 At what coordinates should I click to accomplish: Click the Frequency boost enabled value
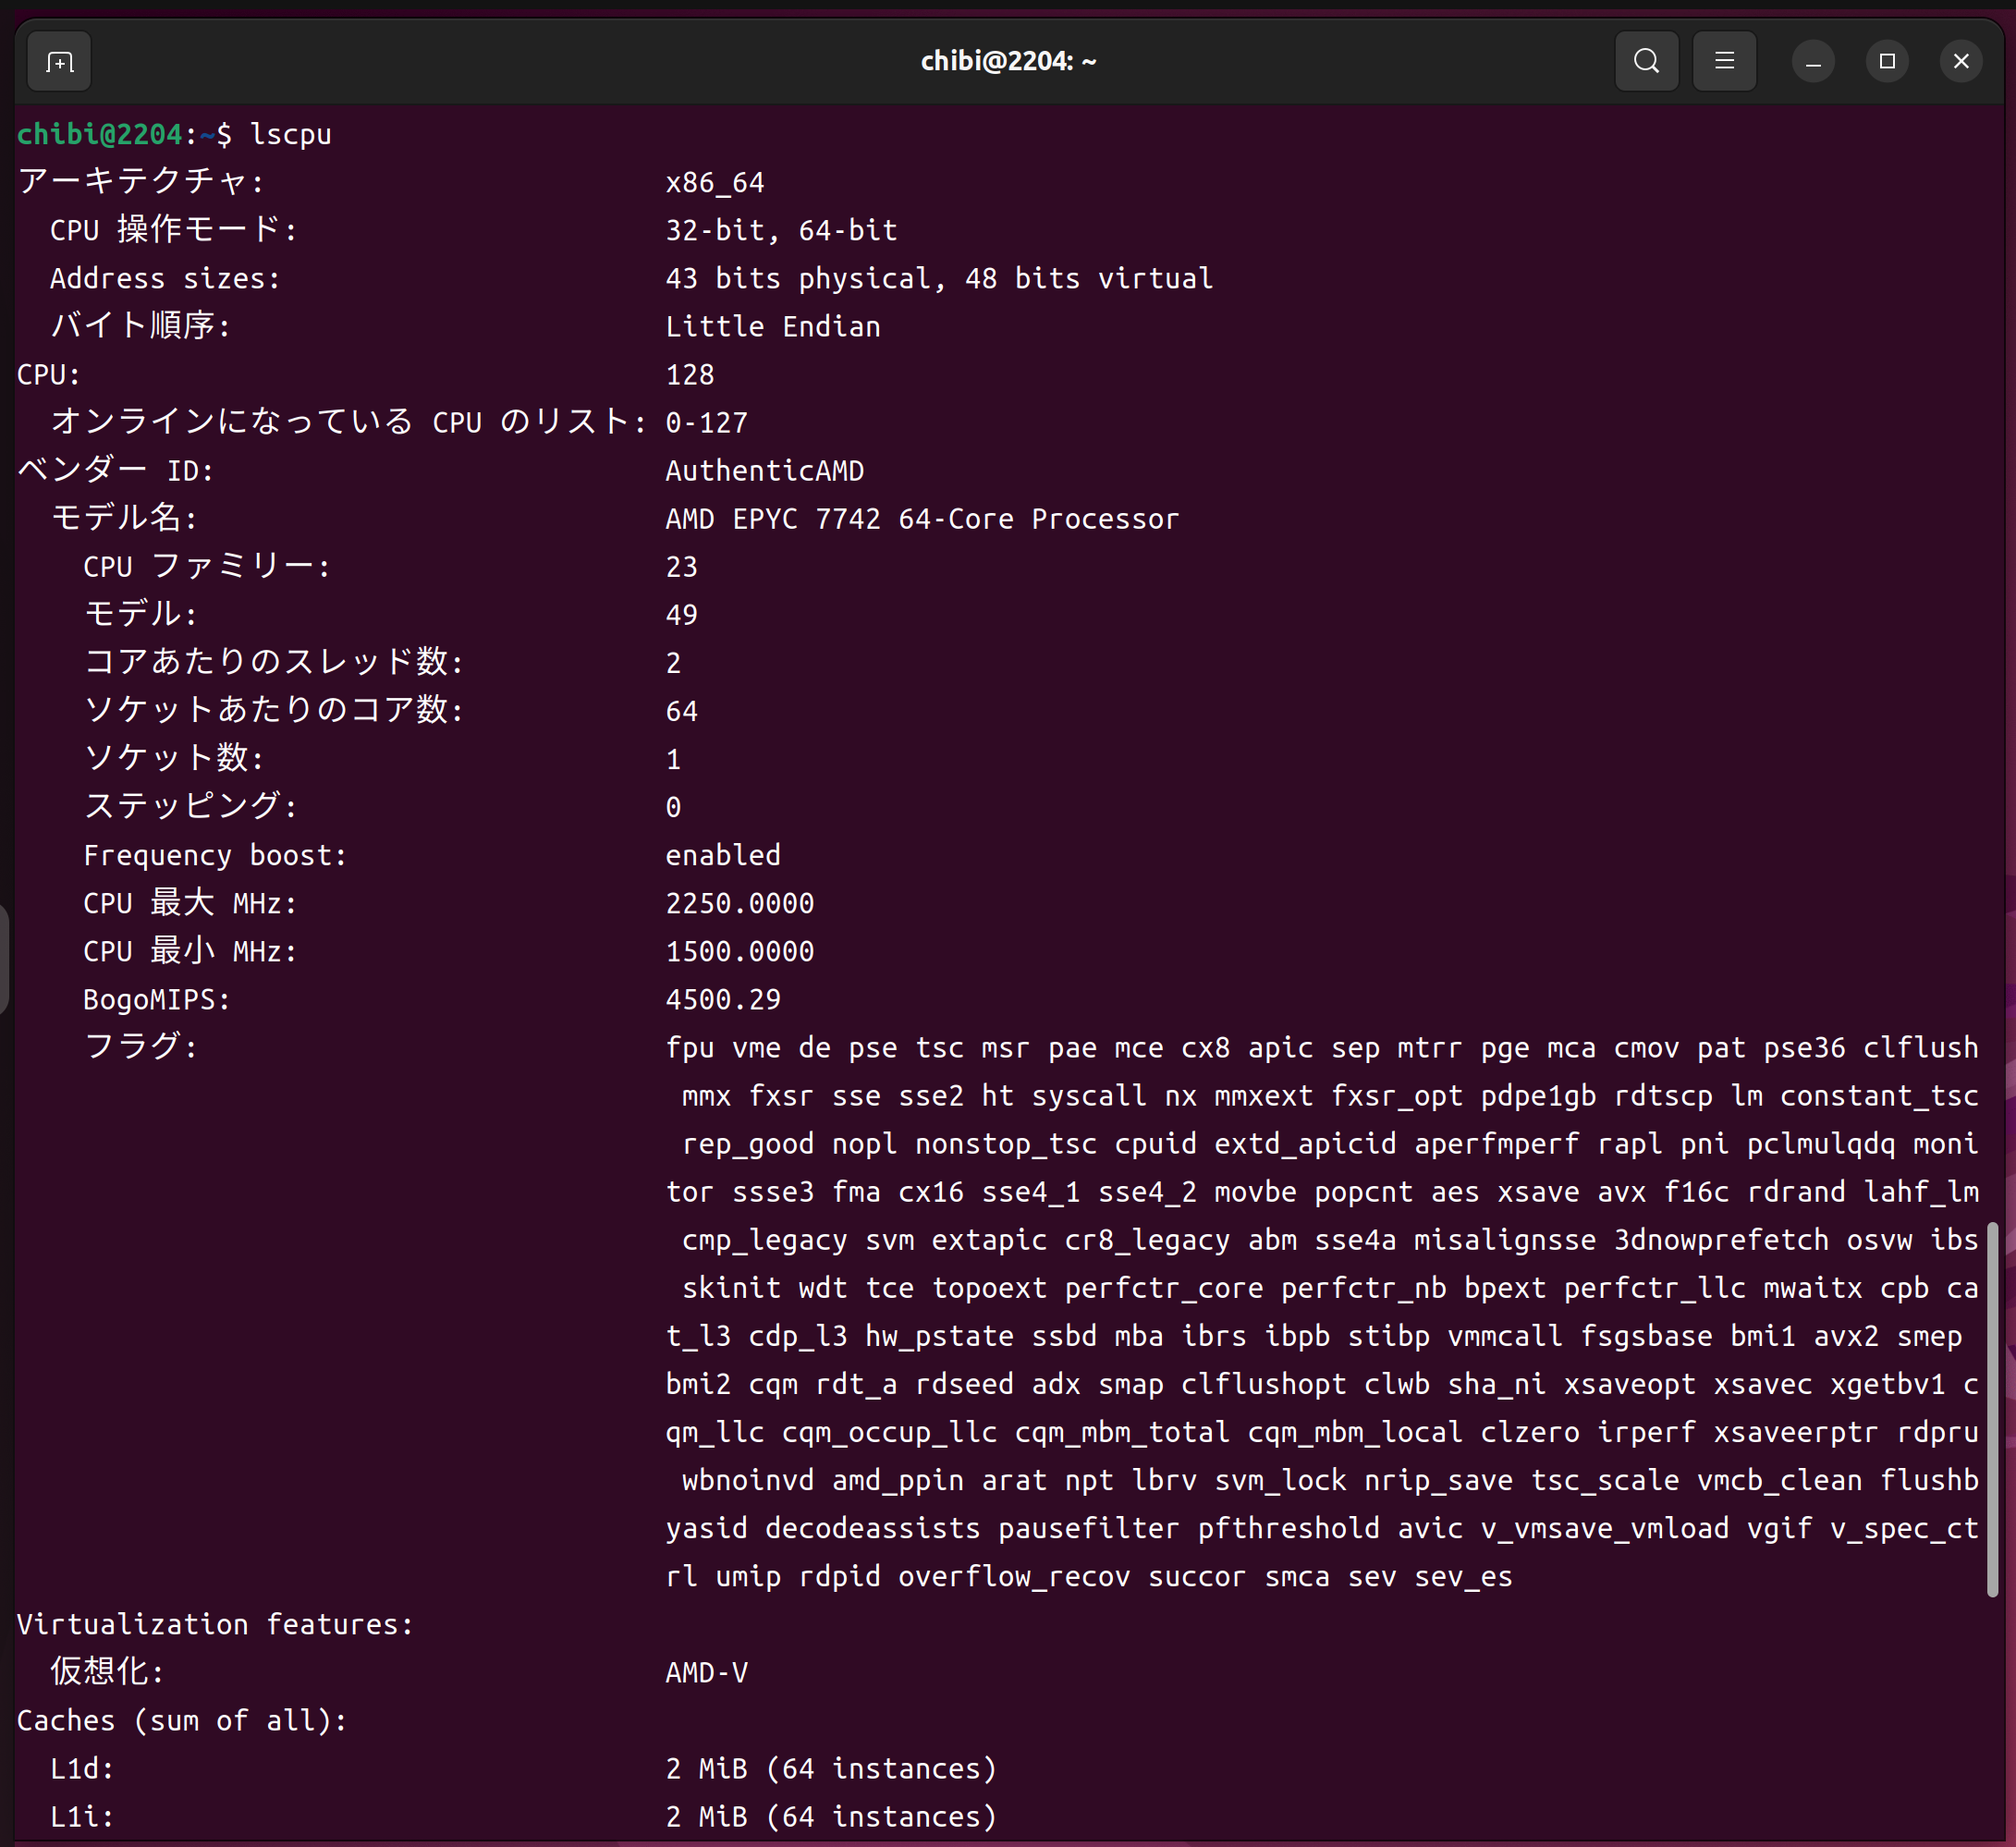(x=723, y=855)
